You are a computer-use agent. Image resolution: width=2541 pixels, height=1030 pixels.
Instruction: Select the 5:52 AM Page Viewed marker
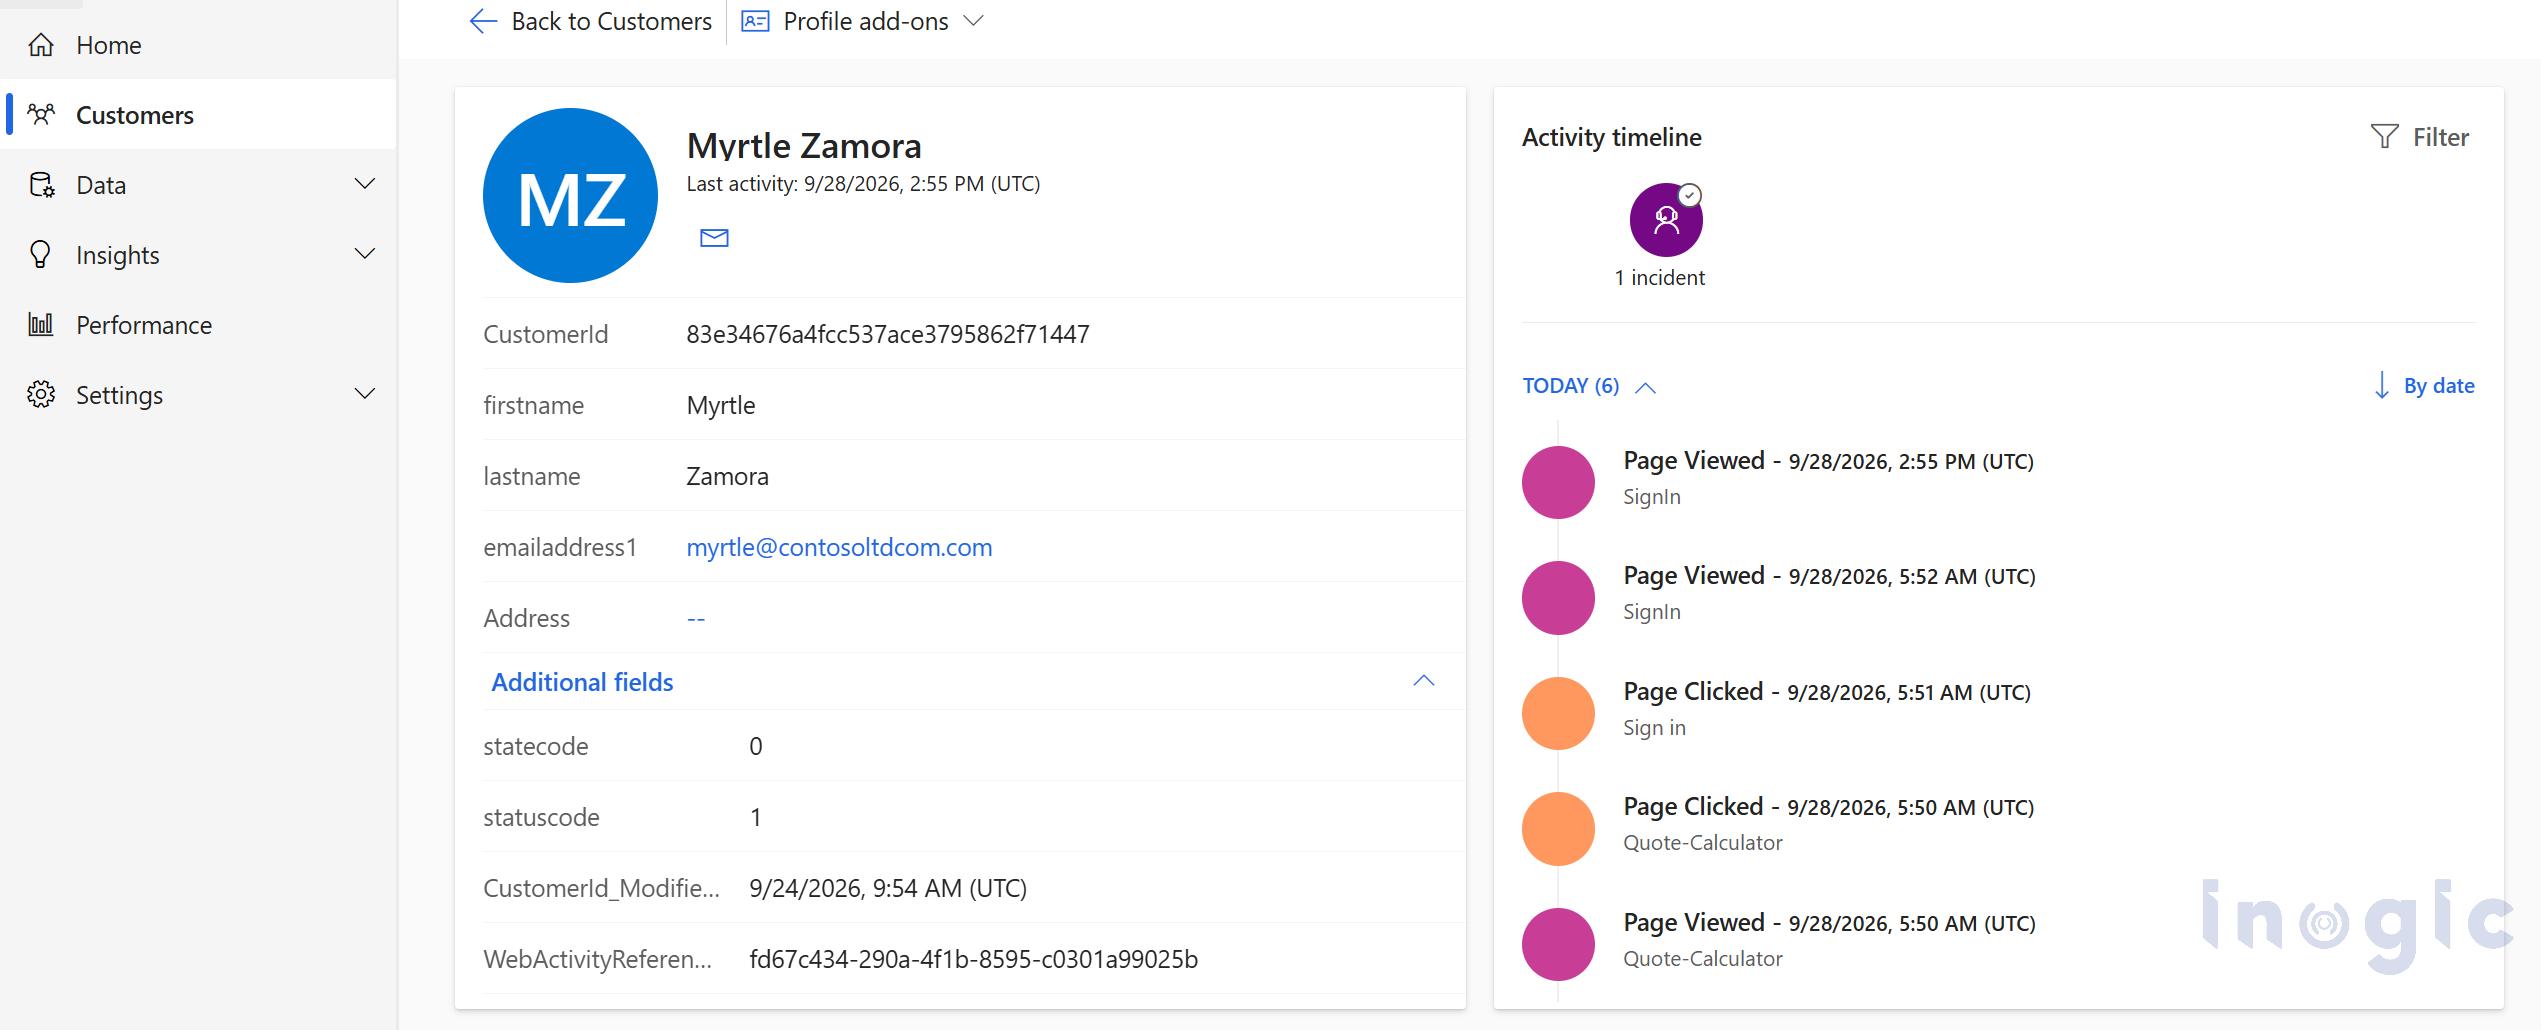(1558, 598)
